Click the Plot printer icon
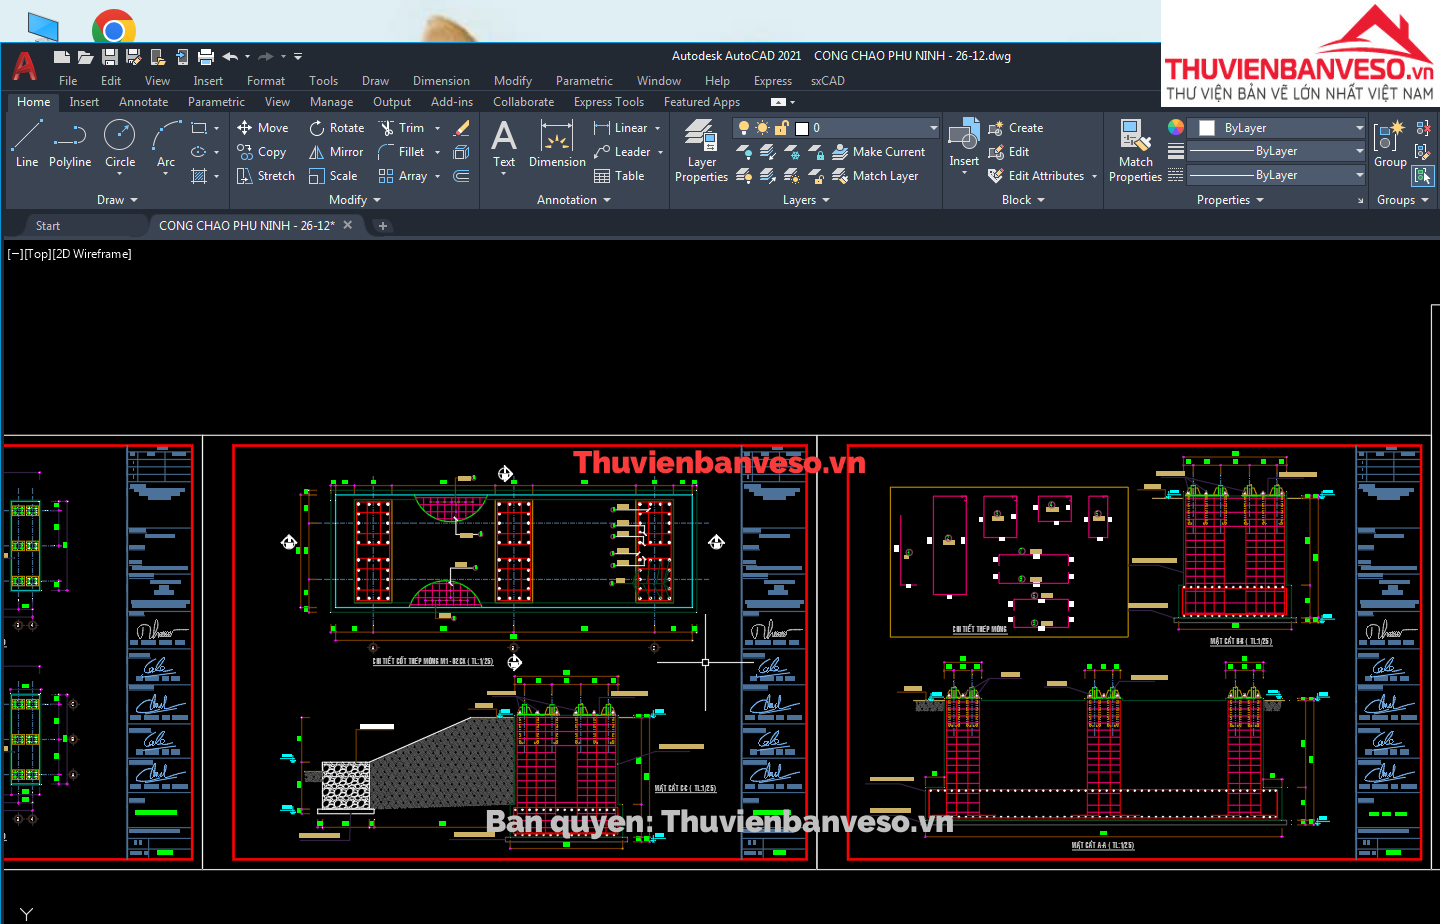The image size is (1440, 924). point(206,57)
